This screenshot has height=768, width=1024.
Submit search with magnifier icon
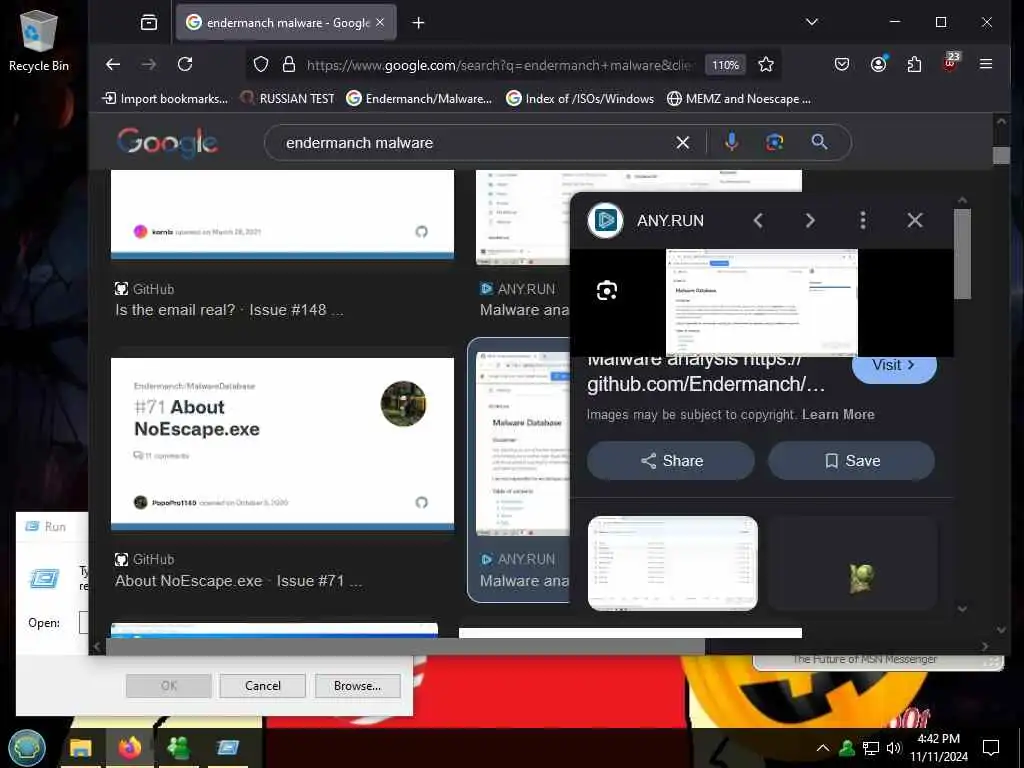819,142
